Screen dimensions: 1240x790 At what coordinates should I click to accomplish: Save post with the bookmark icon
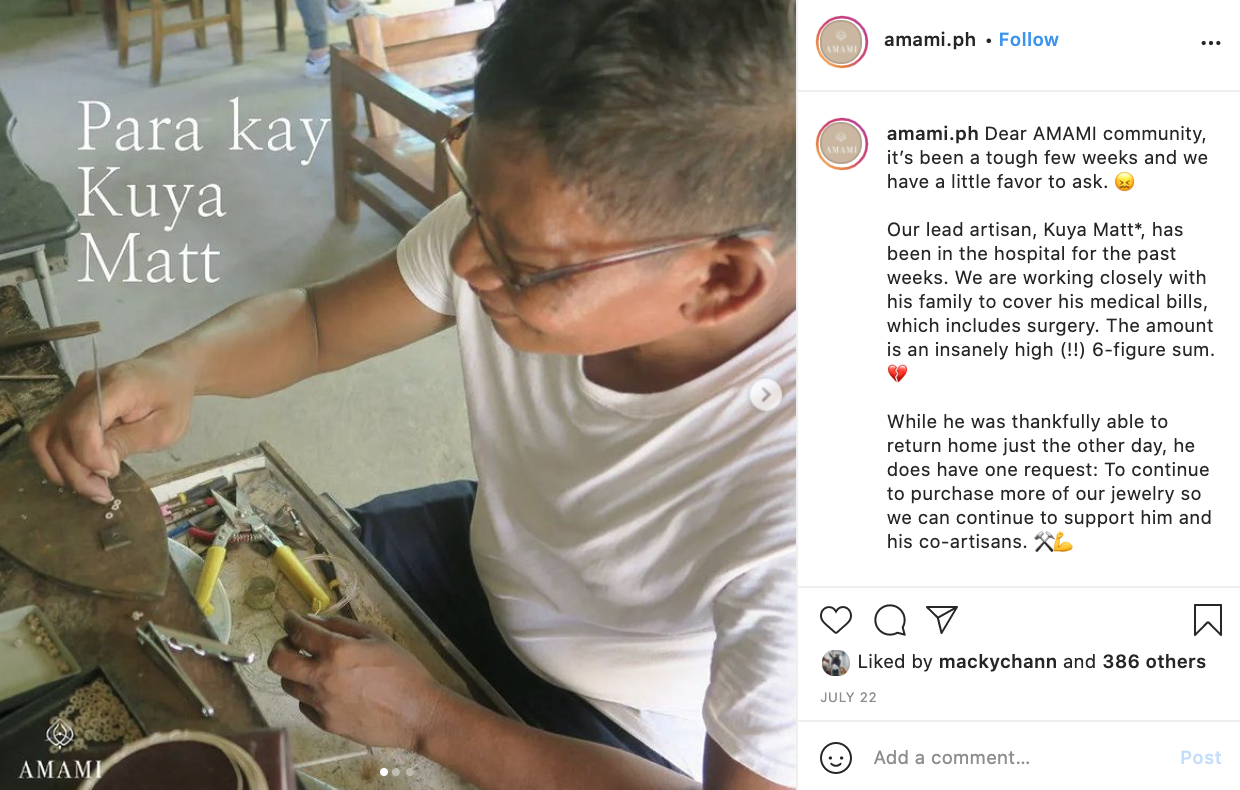tap(1208, 620)
